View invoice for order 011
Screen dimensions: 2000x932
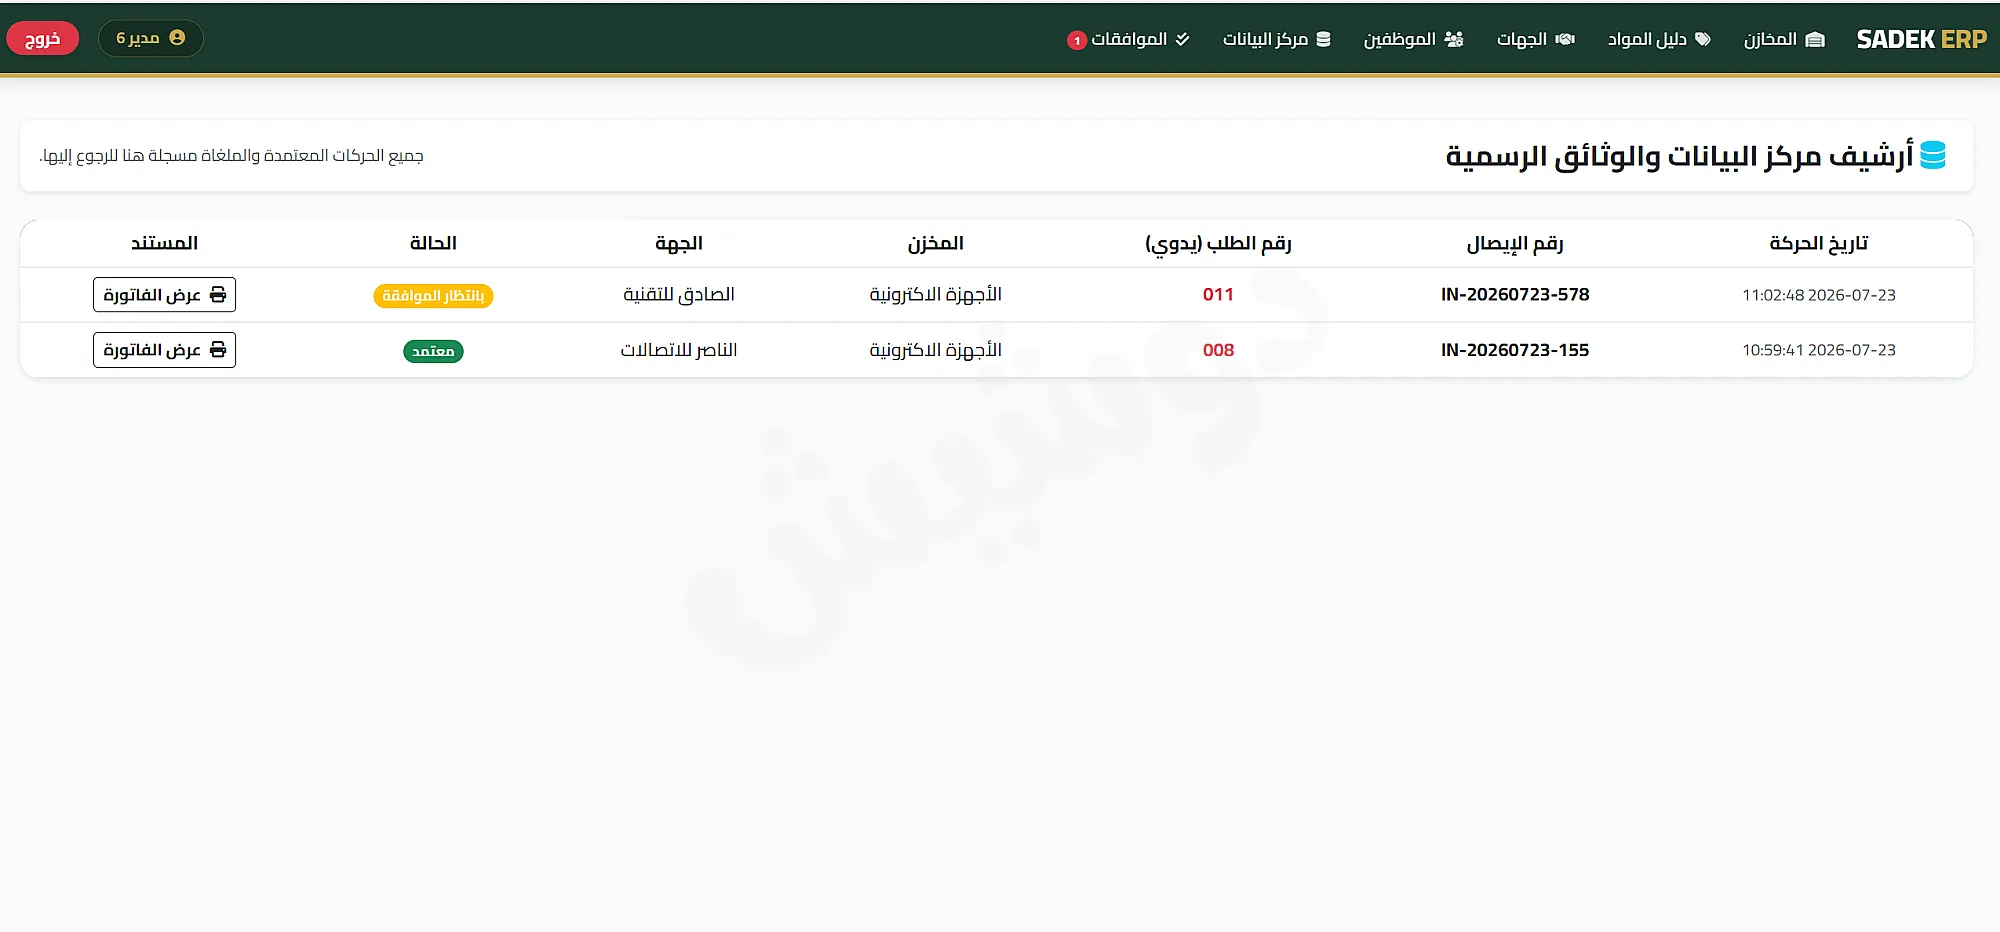coord(164,295)
